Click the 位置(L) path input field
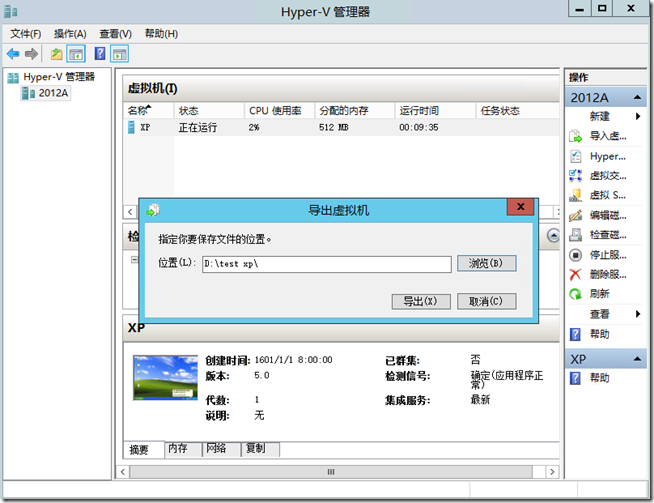The image size is (654, 503). 327,264
